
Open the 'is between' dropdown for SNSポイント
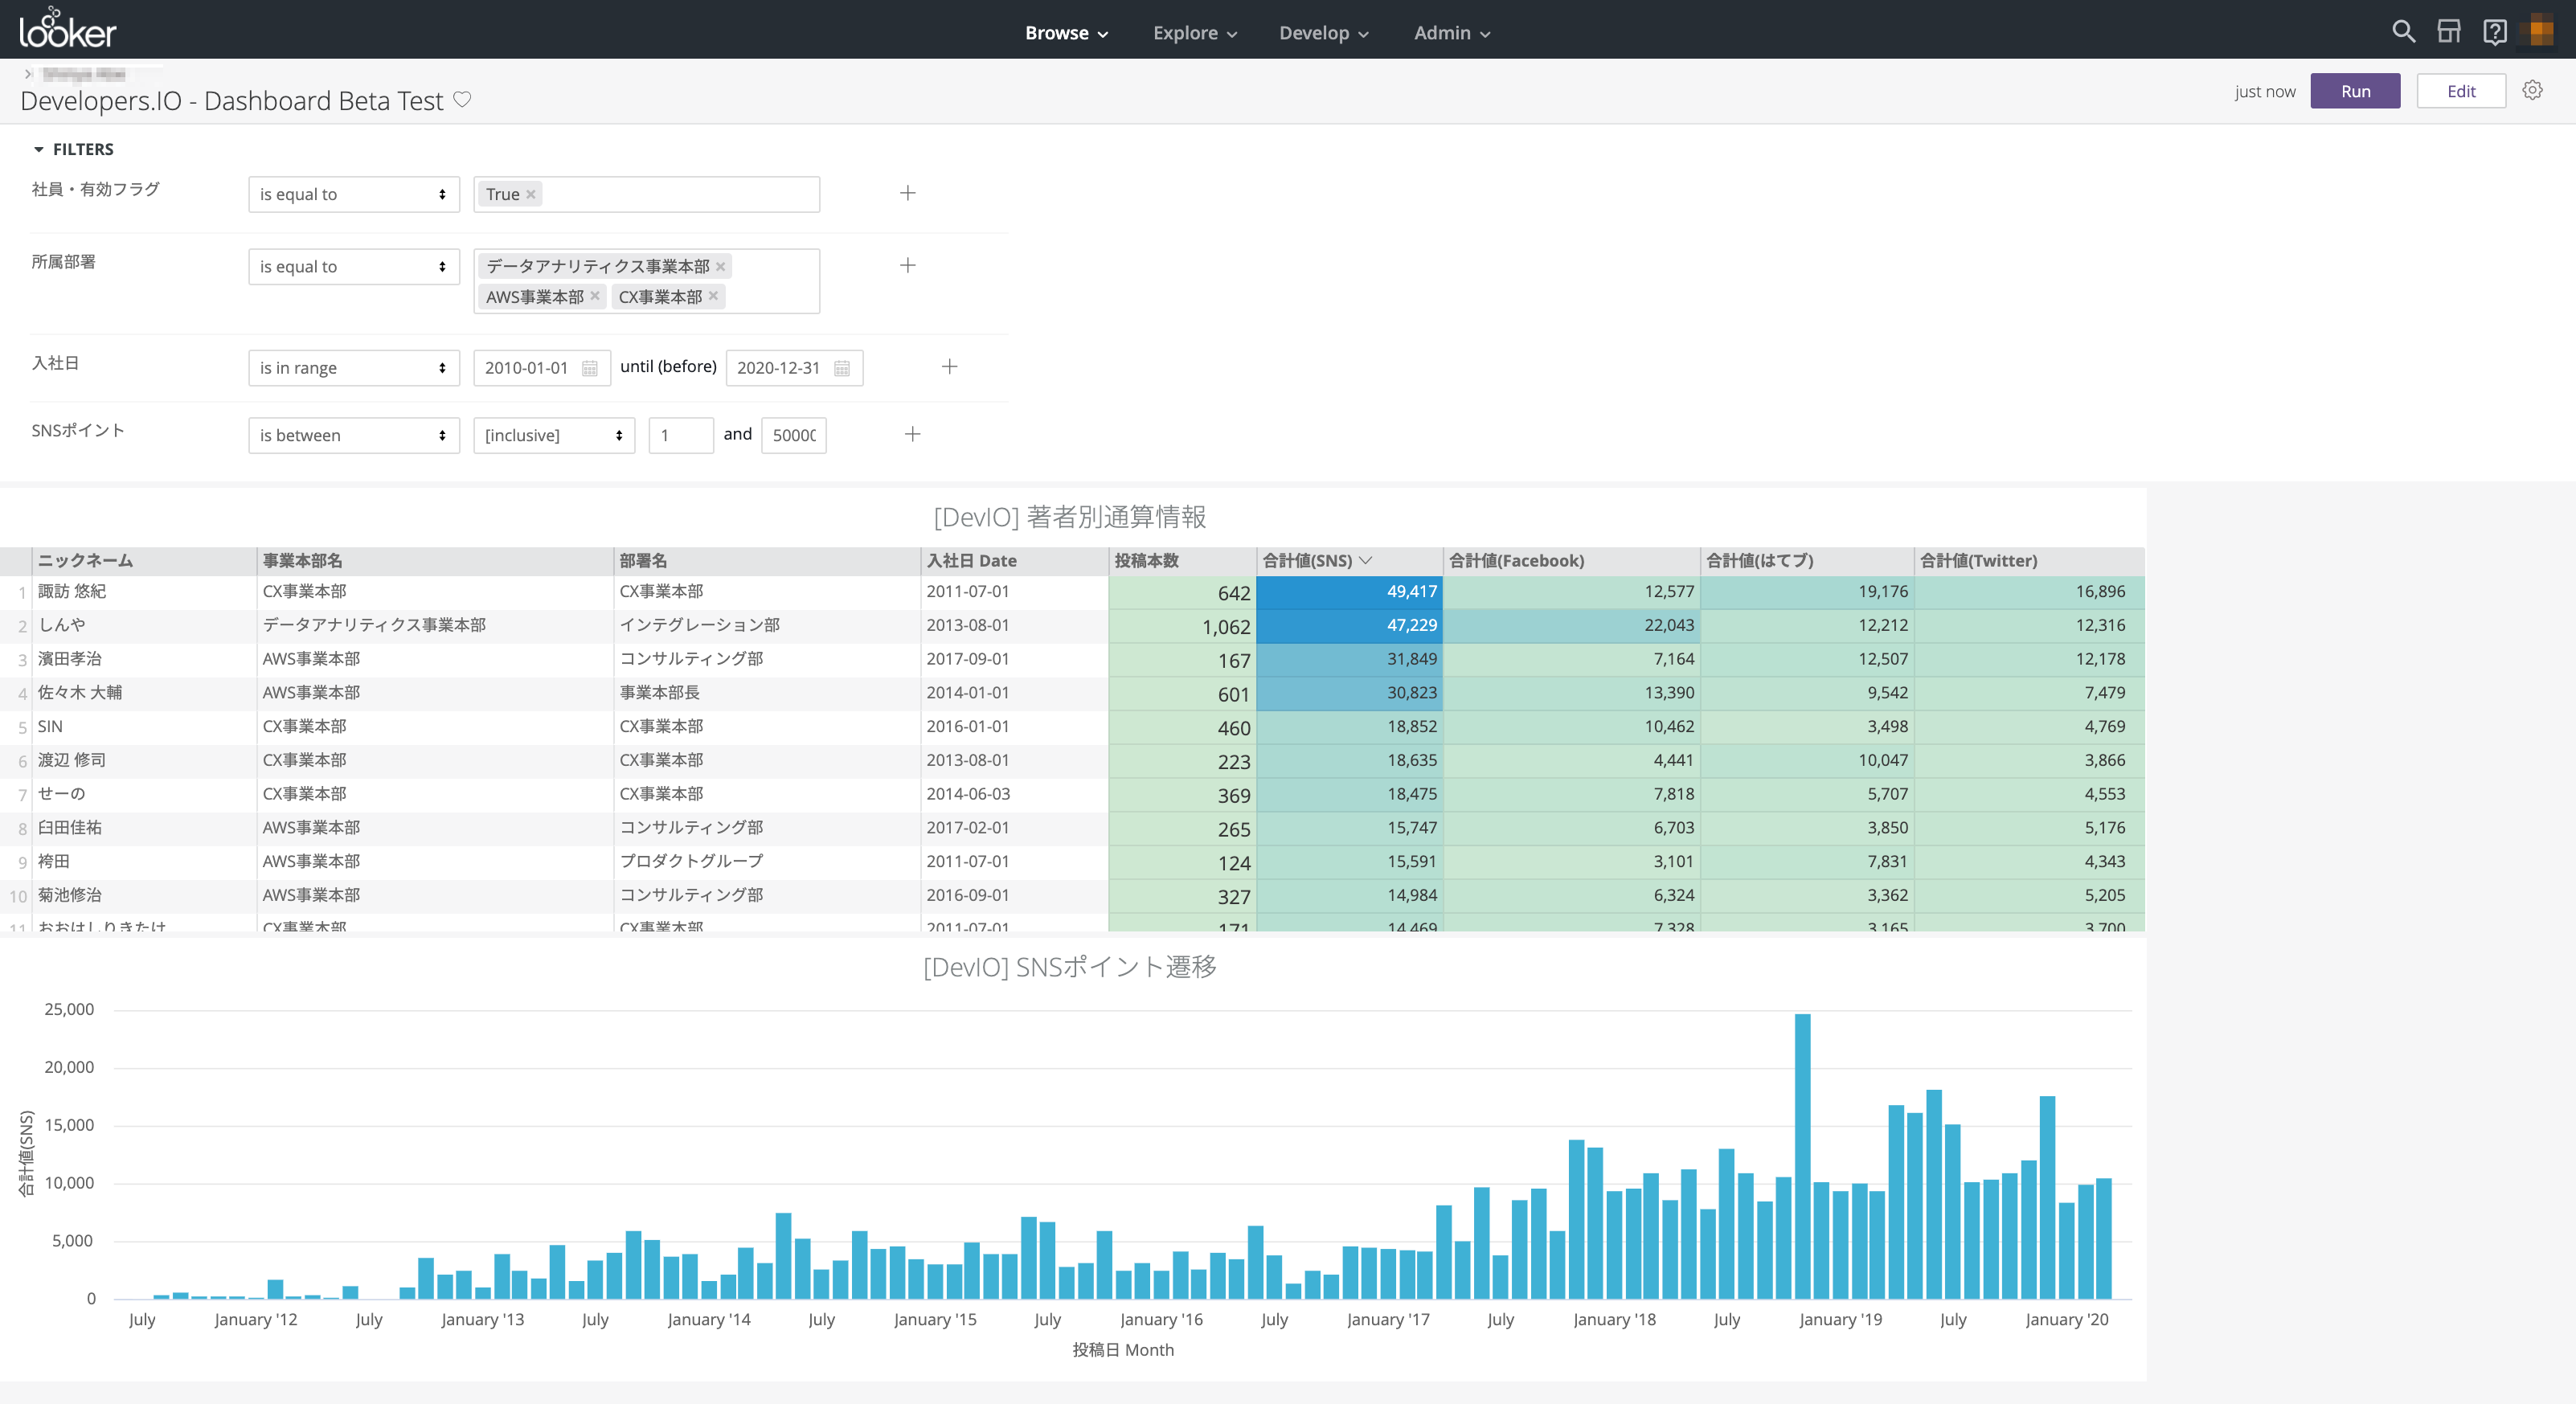pyautogui.click(x=353, y=435)
